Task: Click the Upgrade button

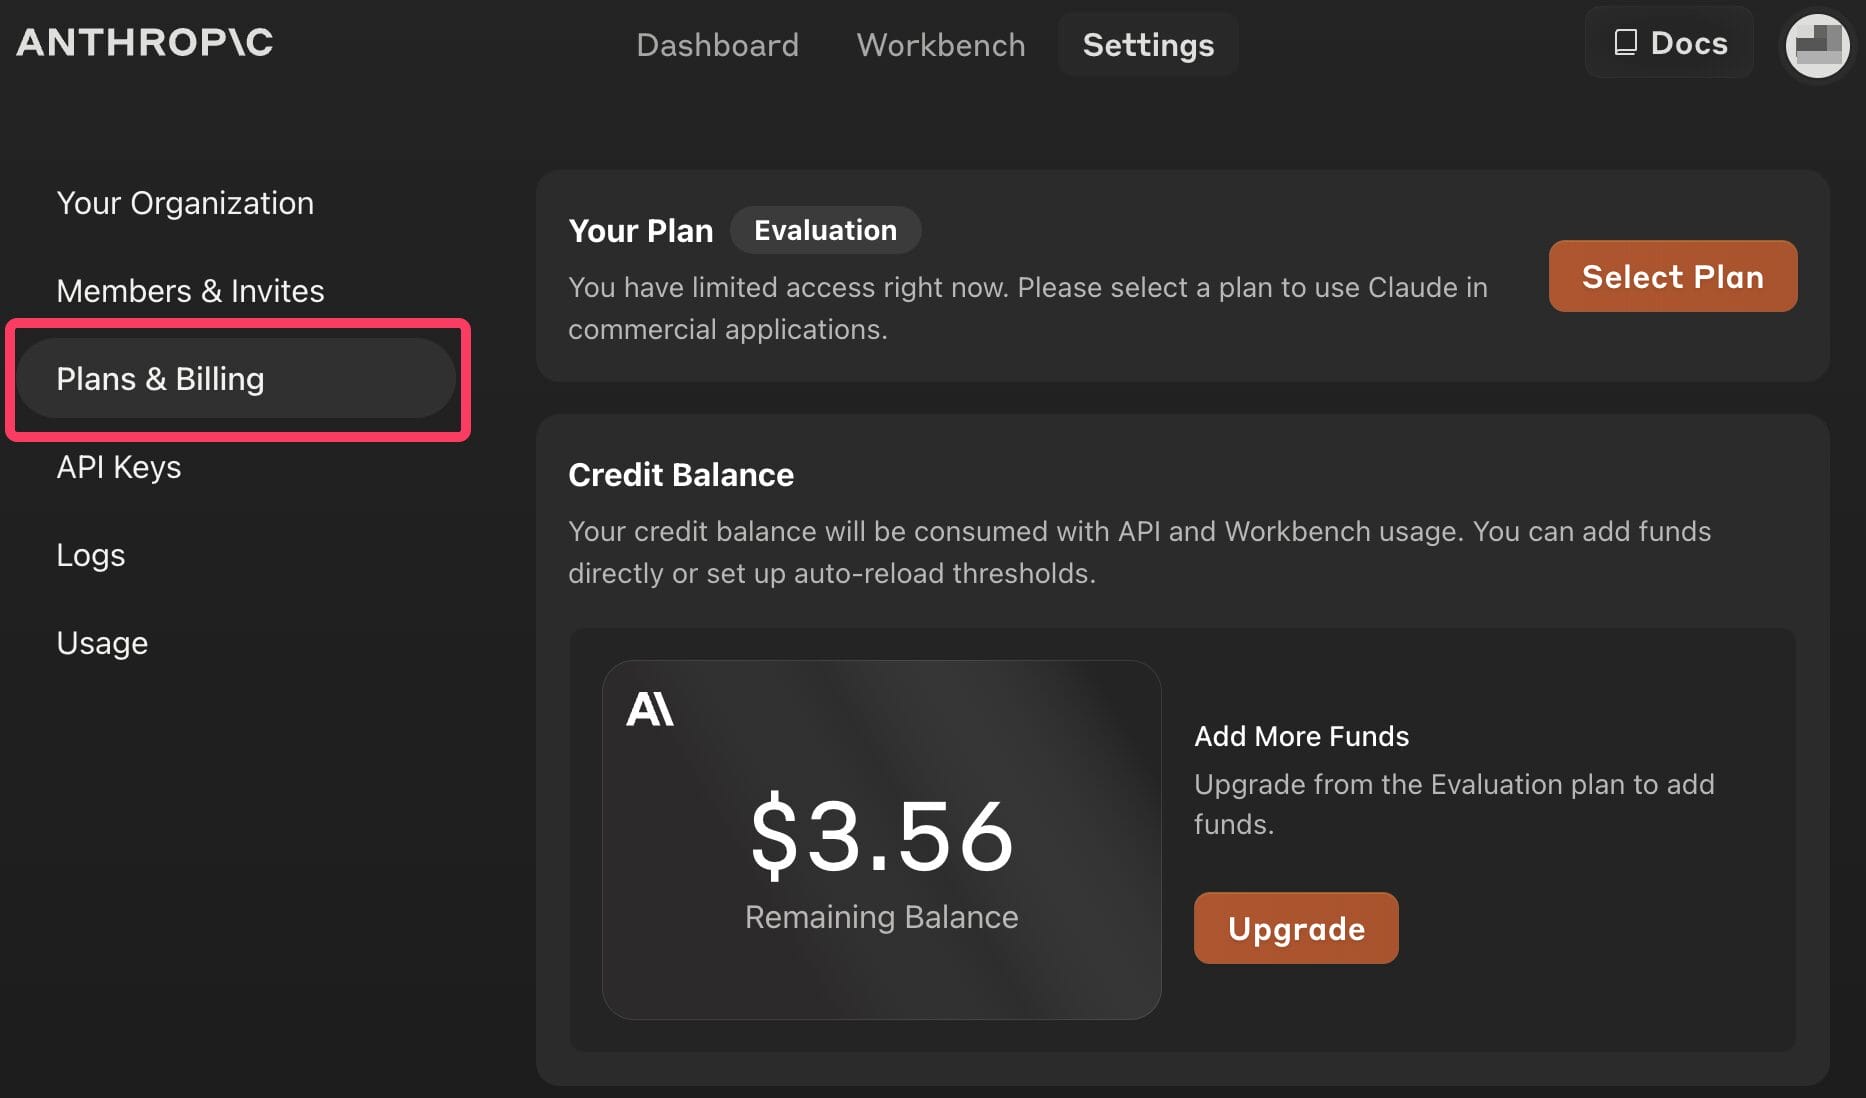Action: tap(1296, 928)
